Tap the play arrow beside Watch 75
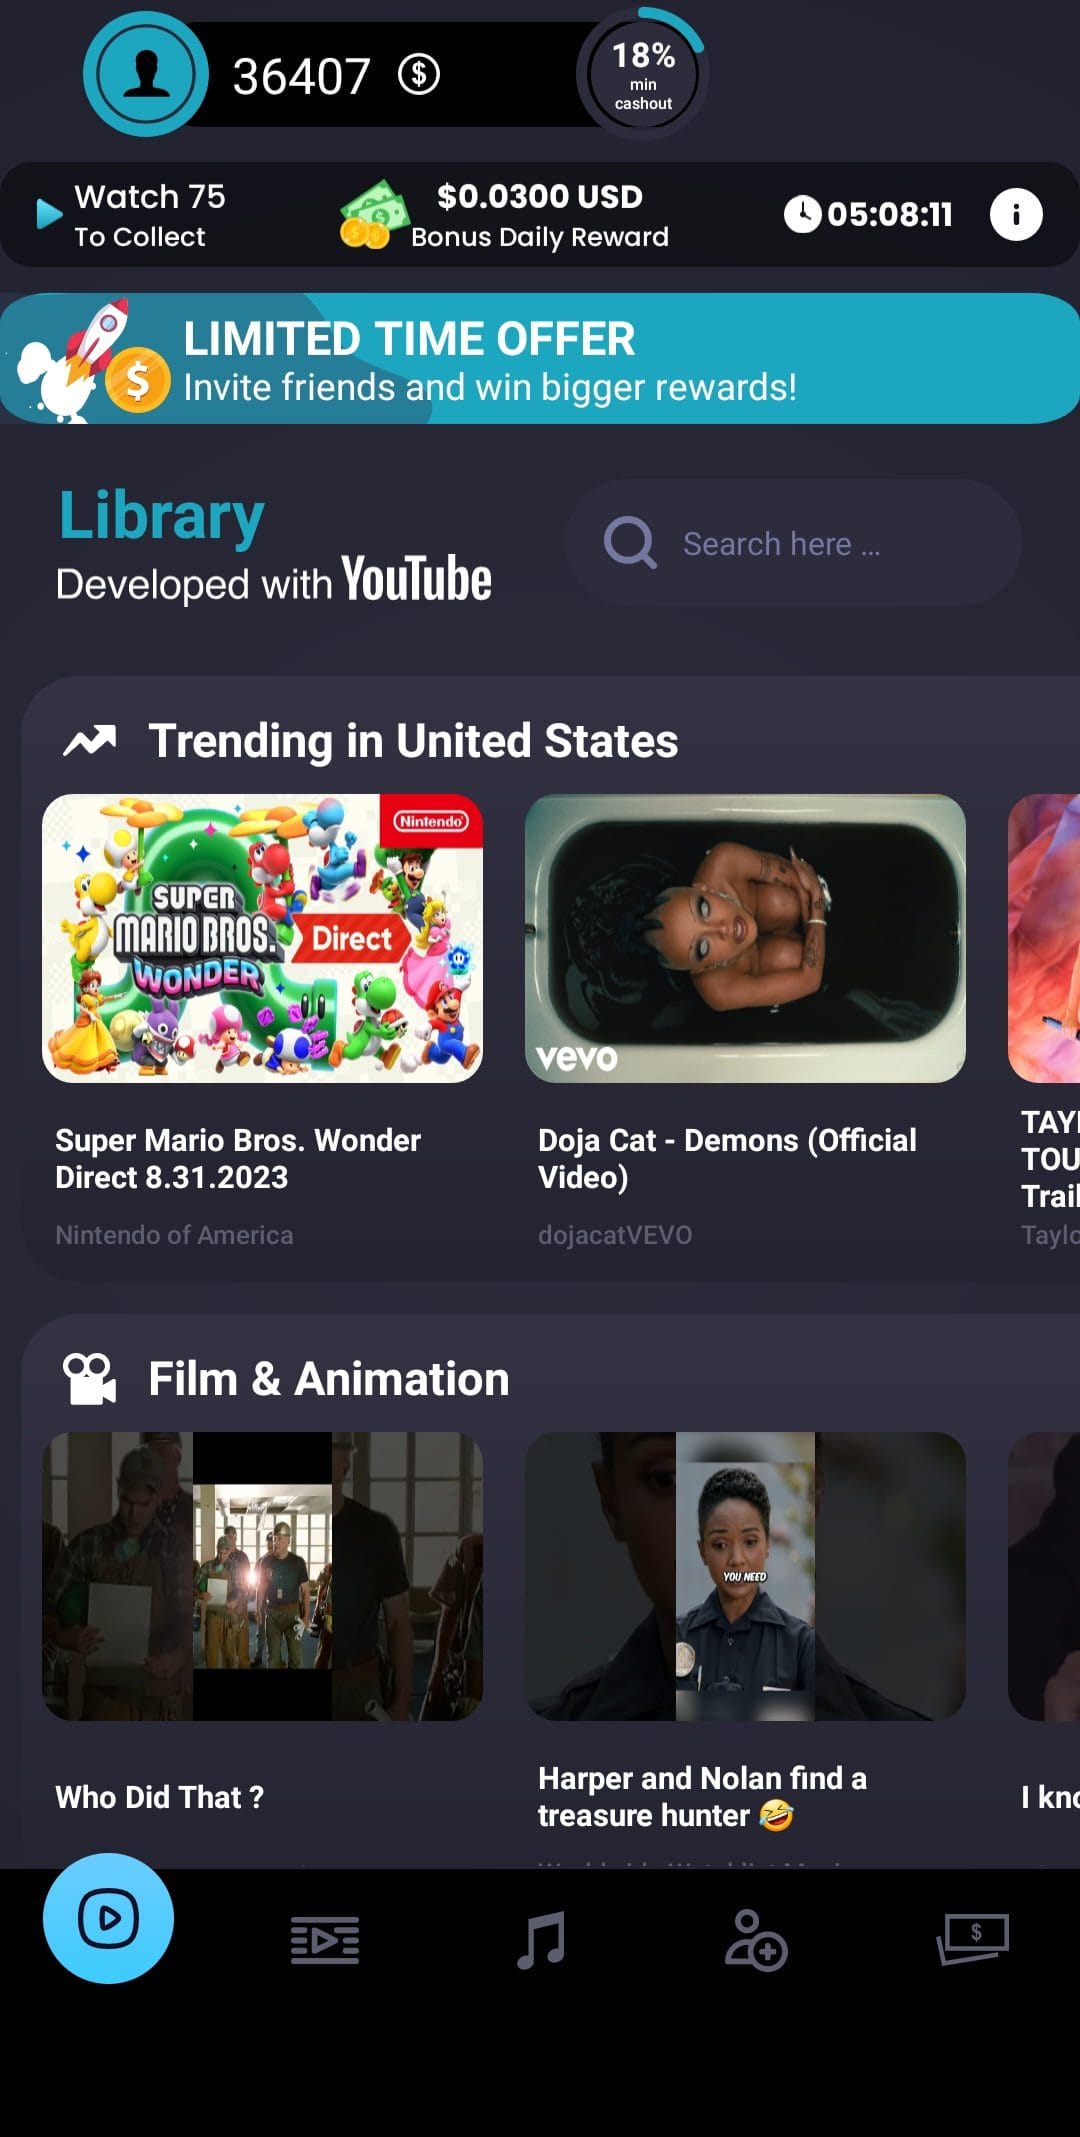Screen dimensions: 1080x2137 [48, 214]
